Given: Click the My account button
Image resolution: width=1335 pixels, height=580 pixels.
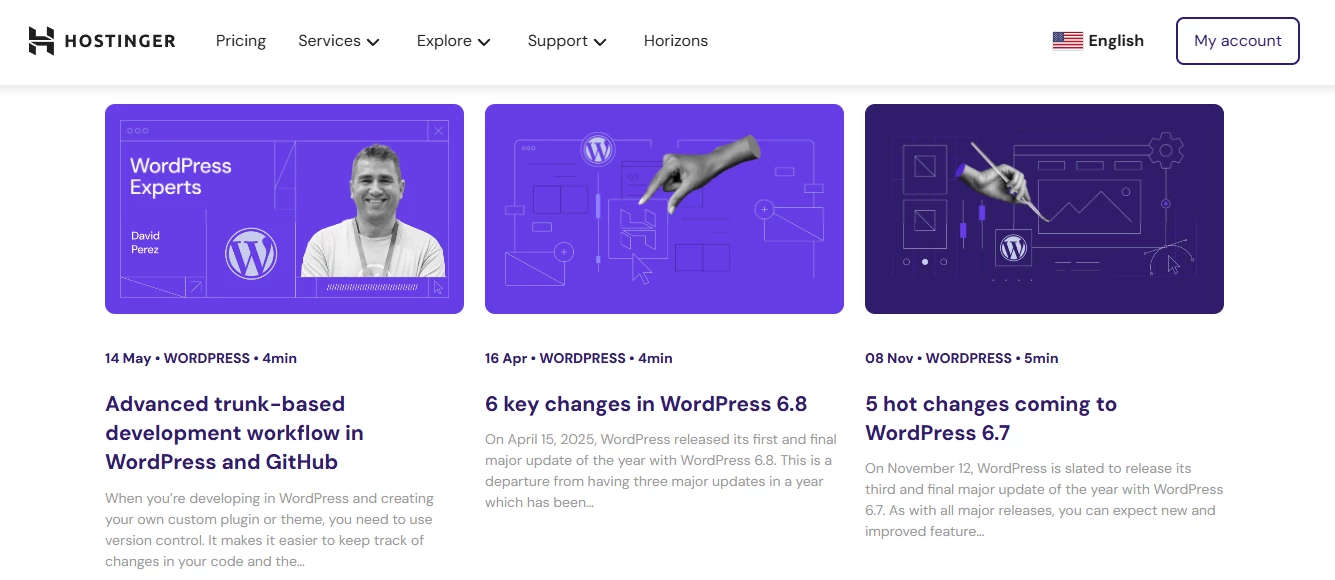Looking at the screenshot, I should pyautogui.click(x=1238, y=41).
